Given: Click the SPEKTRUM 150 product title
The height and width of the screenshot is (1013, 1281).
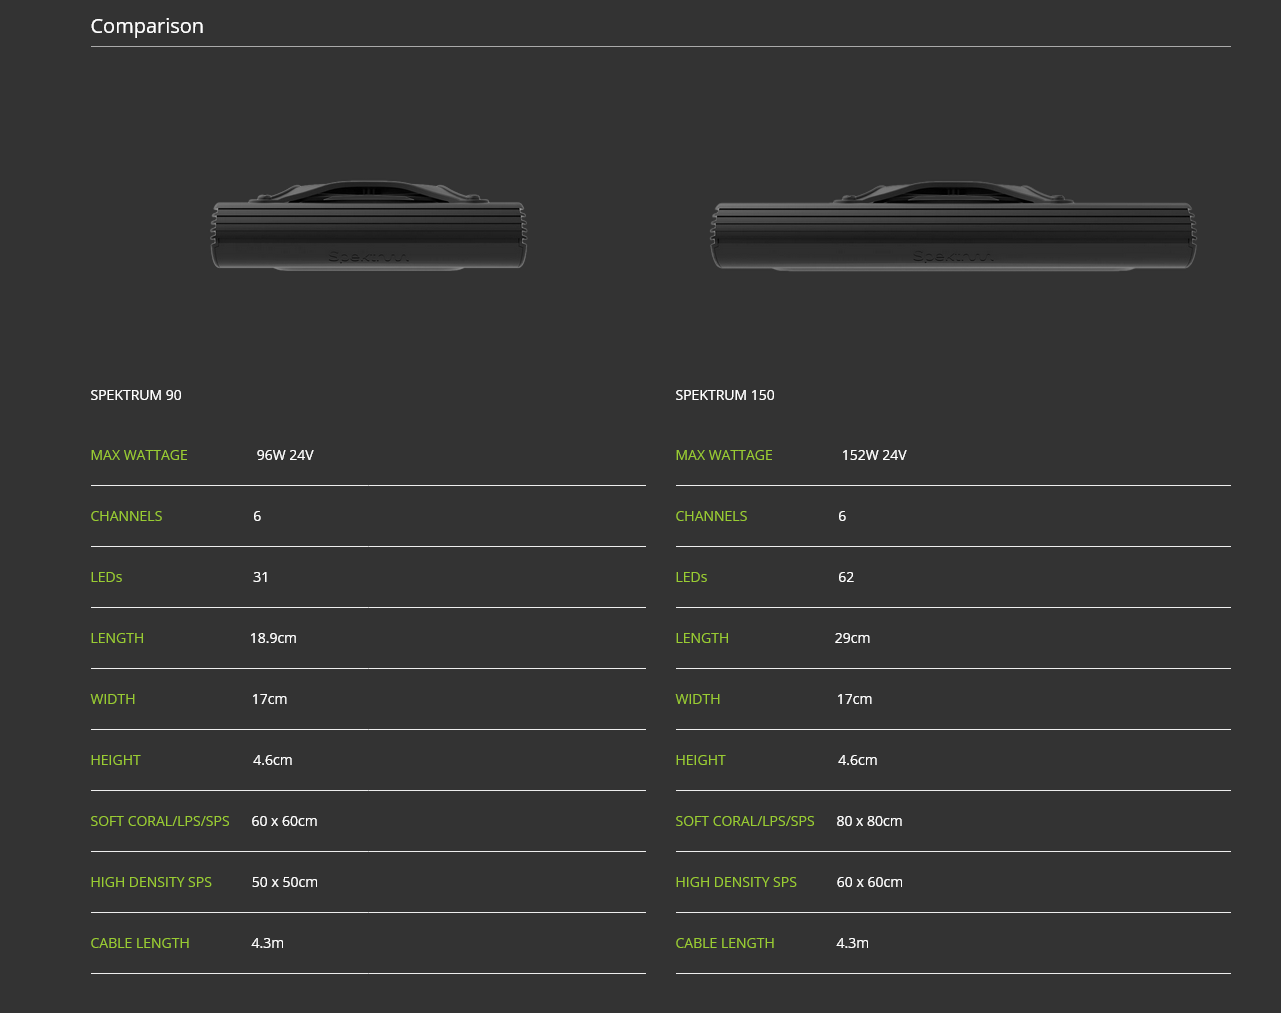Looking at the screenshot, I should 725,395.
